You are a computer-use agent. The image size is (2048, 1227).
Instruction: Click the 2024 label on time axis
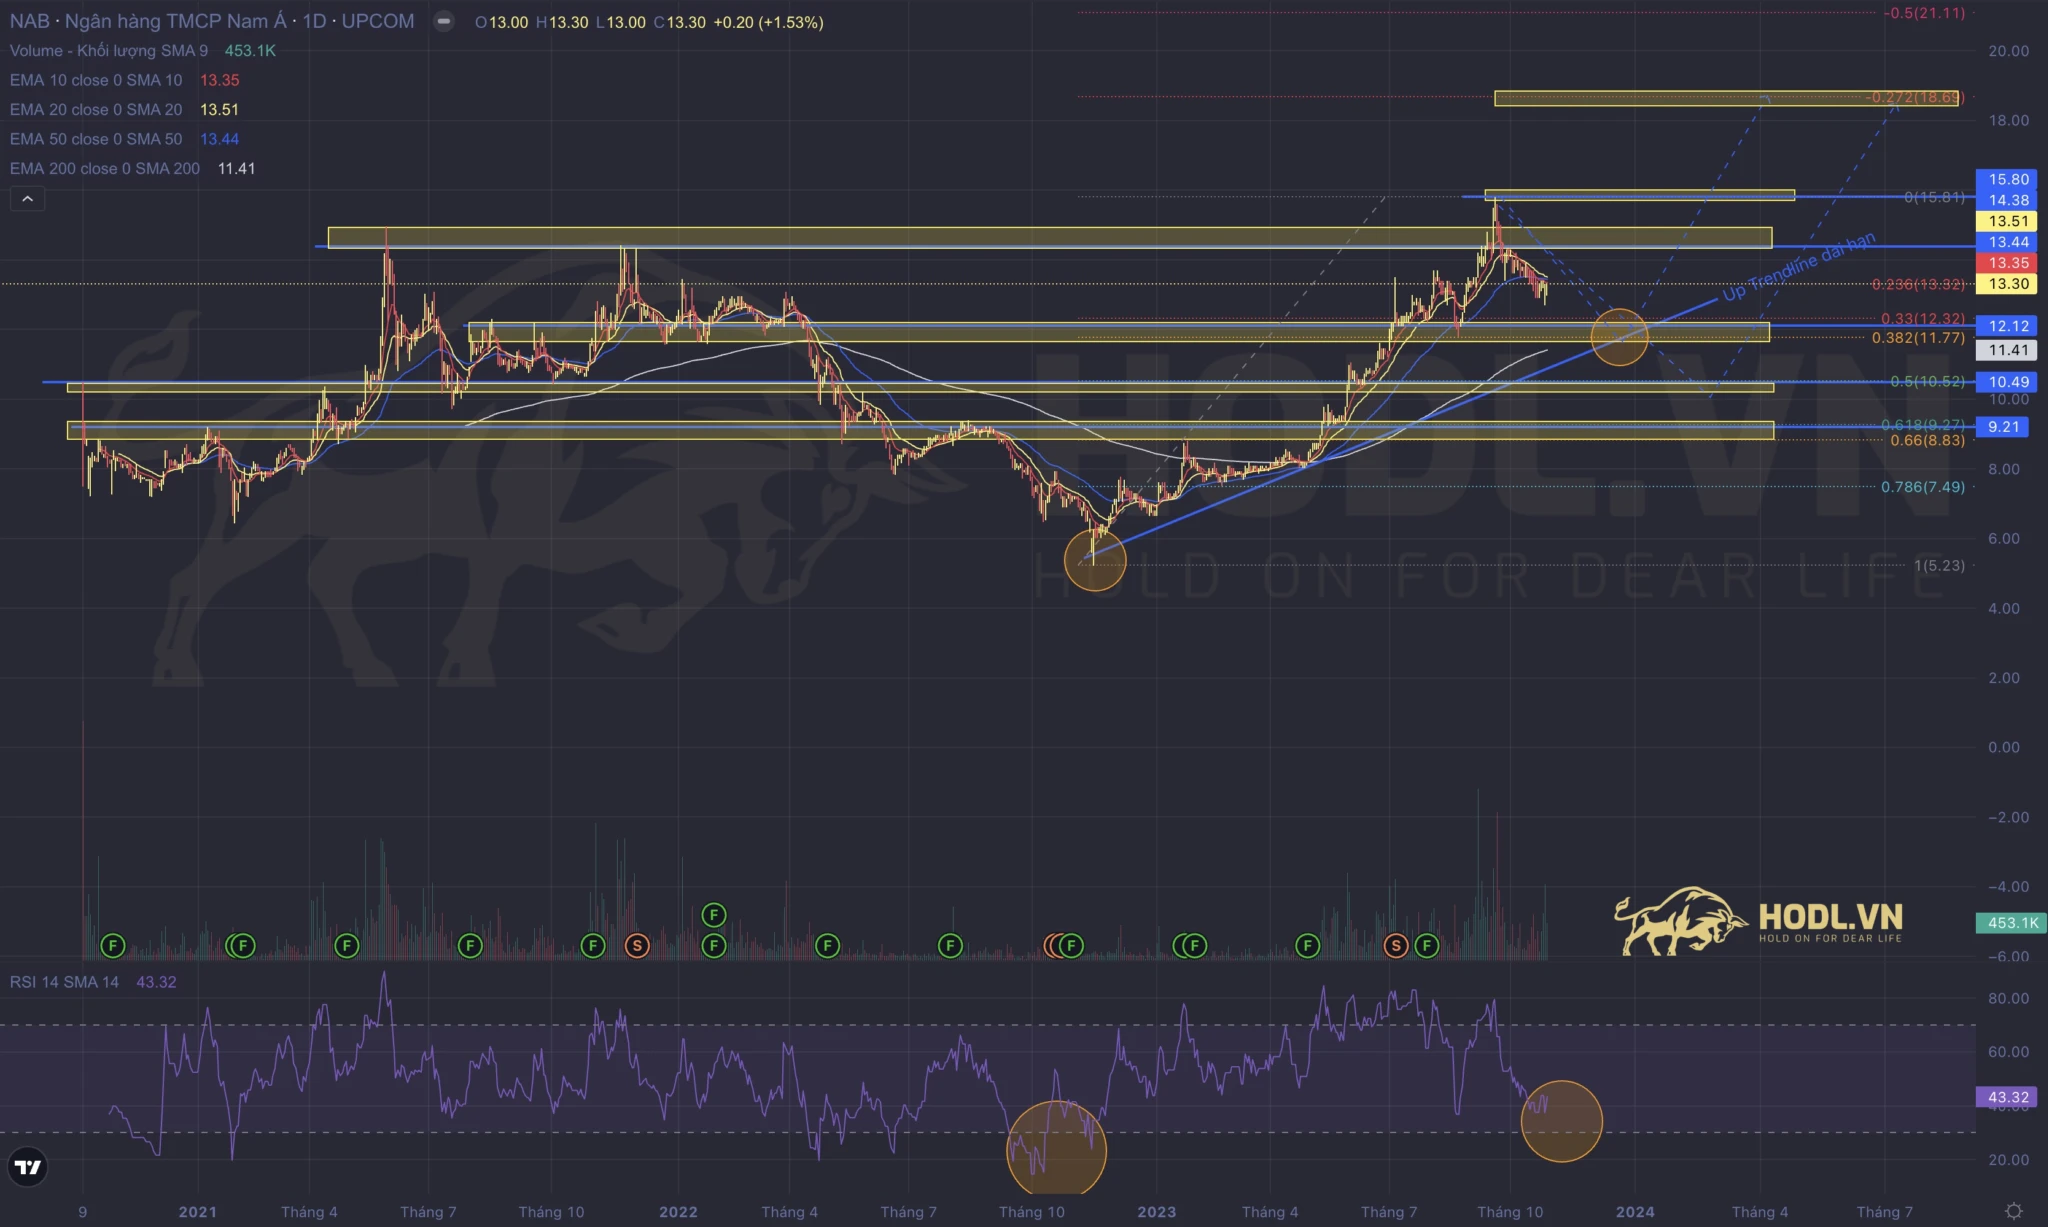point(1635,1211)
